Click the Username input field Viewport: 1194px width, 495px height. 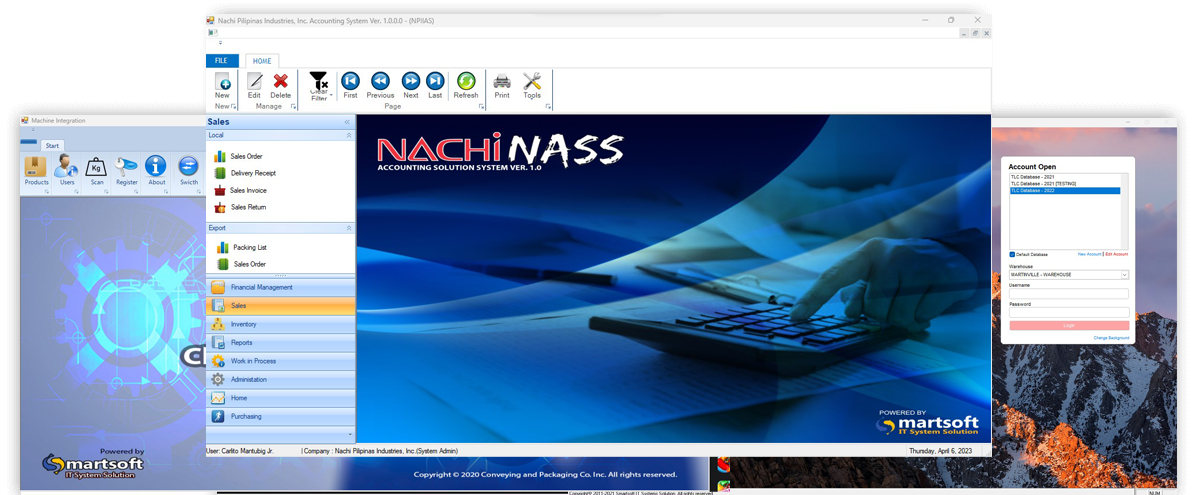coord(1069,294)
